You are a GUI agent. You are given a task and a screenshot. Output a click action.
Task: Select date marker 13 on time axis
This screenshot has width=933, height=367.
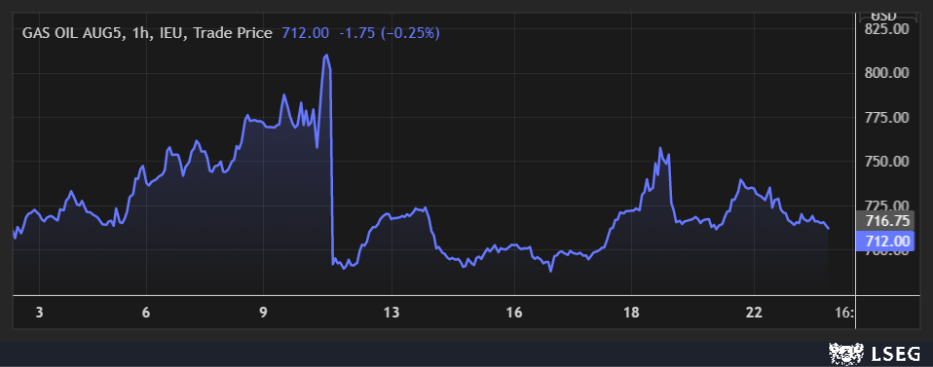pyautogui.click(x=392, y=313)
